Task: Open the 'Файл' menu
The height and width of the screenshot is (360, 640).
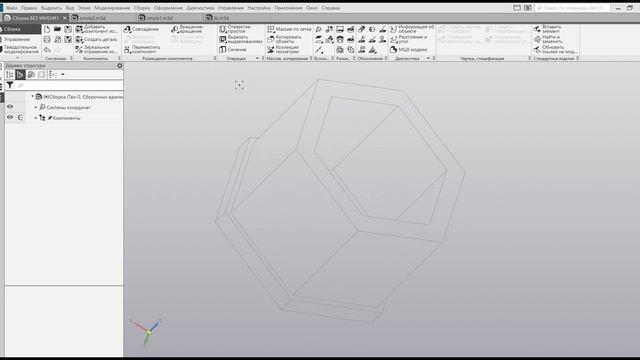Action: [12, 8]
